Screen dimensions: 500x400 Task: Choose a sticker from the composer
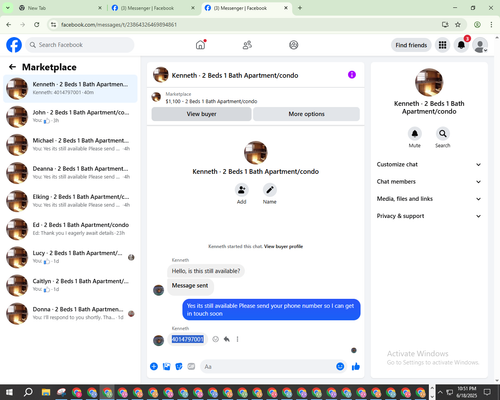click(x=179, y=367)
